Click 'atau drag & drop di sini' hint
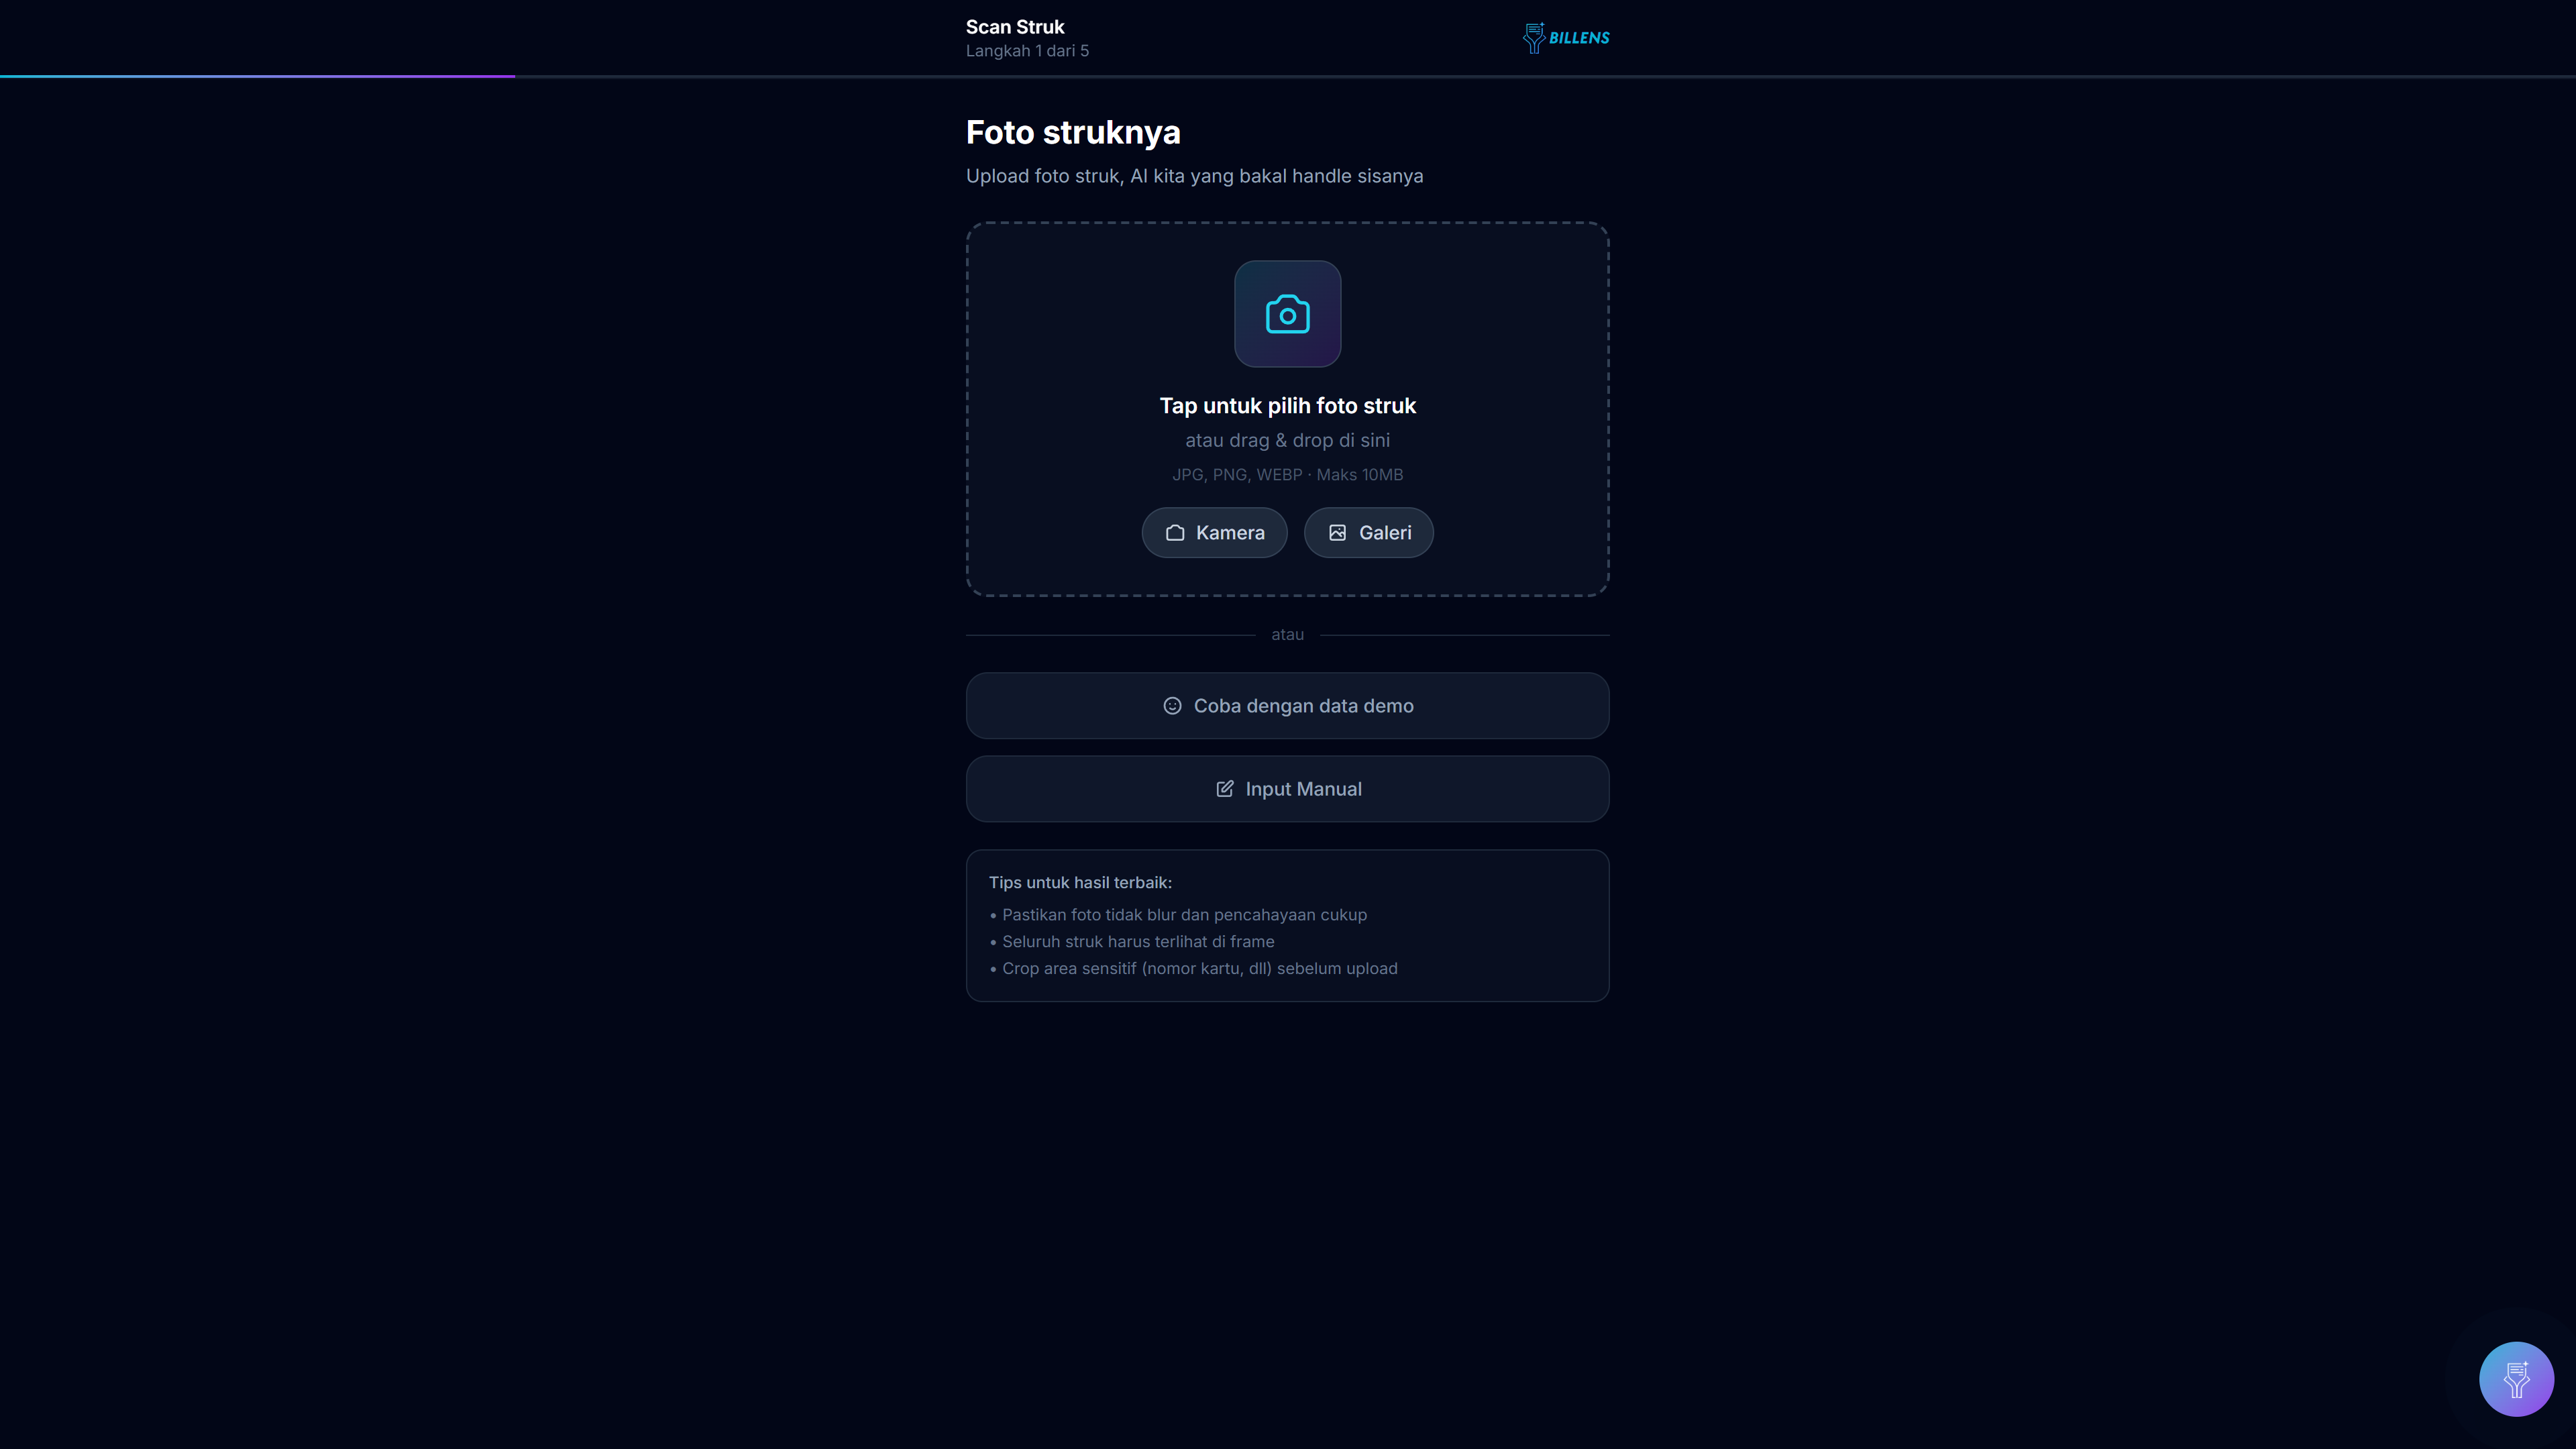 click(1287, 440)
